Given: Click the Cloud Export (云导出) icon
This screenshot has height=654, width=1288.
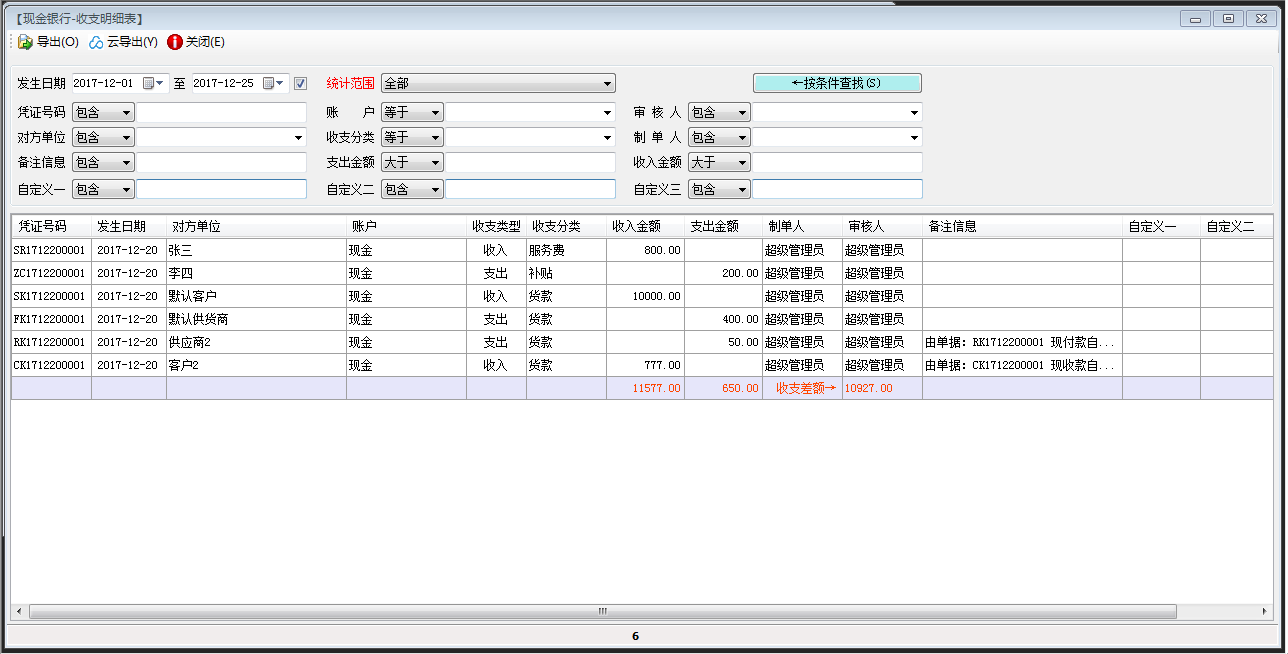Looking at the screenshot, I should [96, 42].
